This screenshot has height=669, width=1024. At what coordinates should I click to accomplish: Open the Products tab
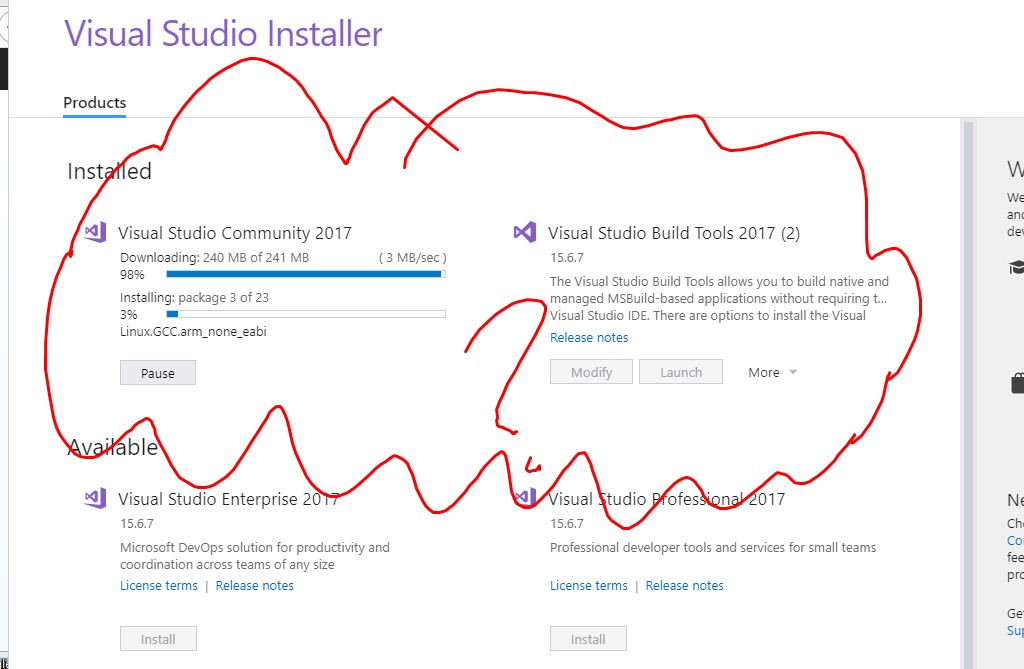tap(95, 103)
